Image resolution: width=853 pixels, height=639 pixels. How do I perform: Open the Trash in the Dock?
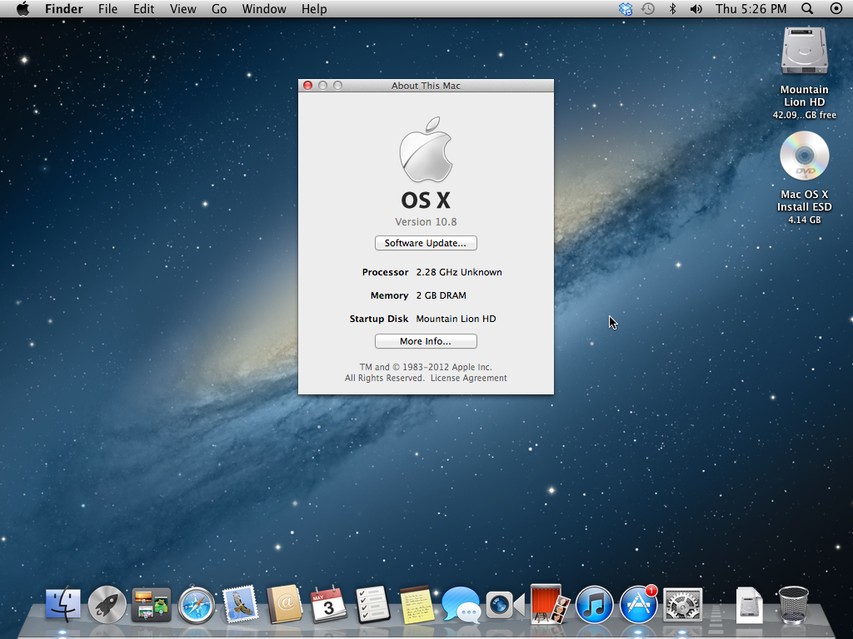click(793, 604)
